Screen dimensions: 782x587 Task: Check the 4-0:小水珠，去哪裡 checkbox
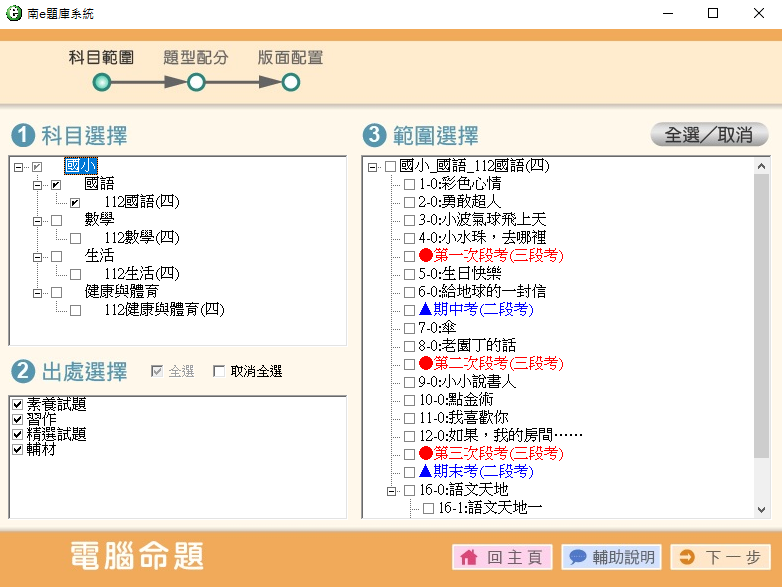click(x=409, y=238)
